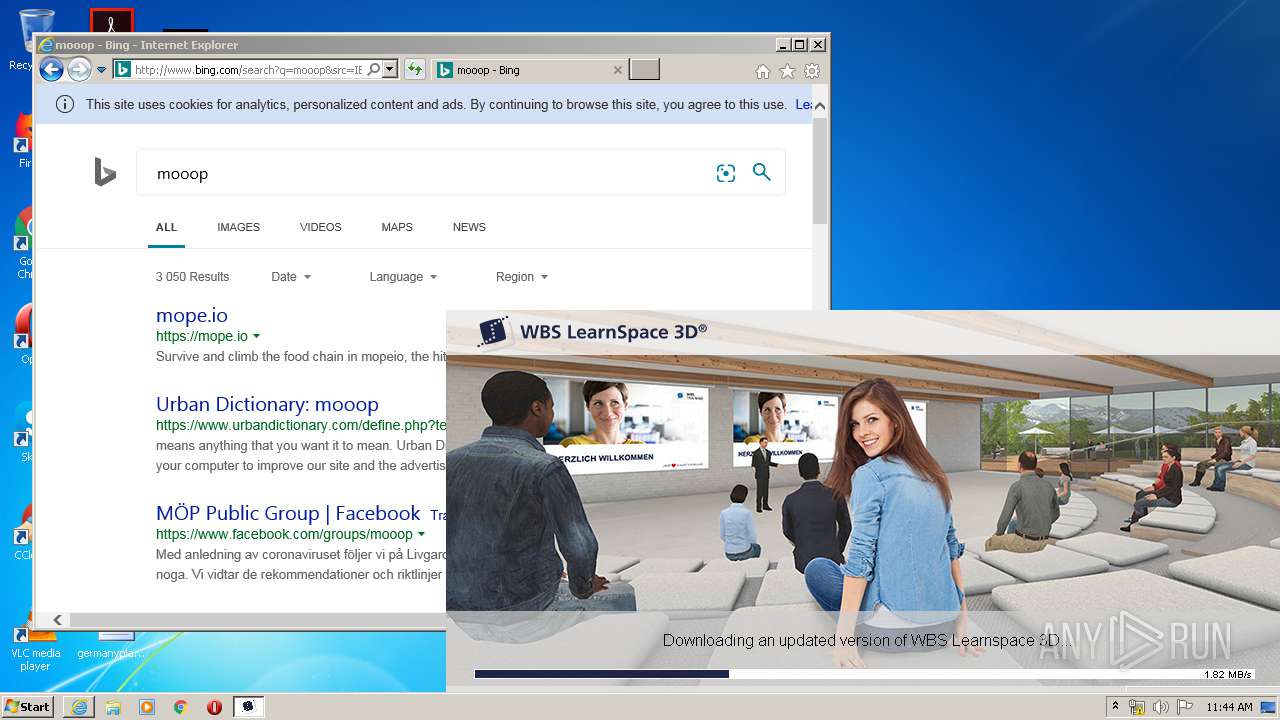This screenshot has height=720, width=1280.
Task: Click the Bing search magnifier button
Action: 762,172
